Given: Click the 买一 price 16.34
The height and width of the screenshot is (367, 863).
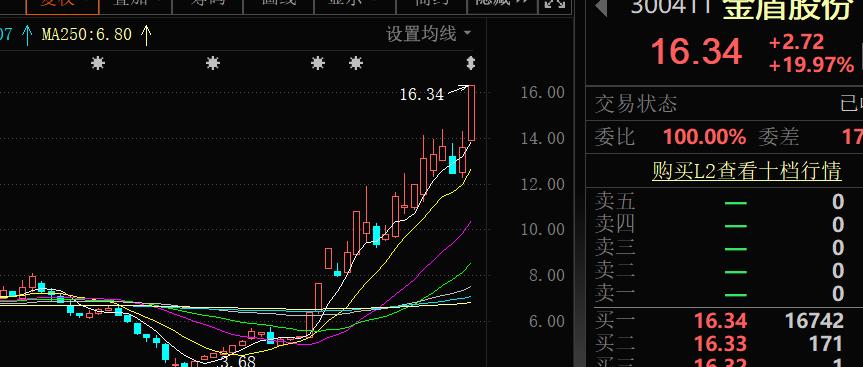Looking at the screenshot, I should click(720, 321).
